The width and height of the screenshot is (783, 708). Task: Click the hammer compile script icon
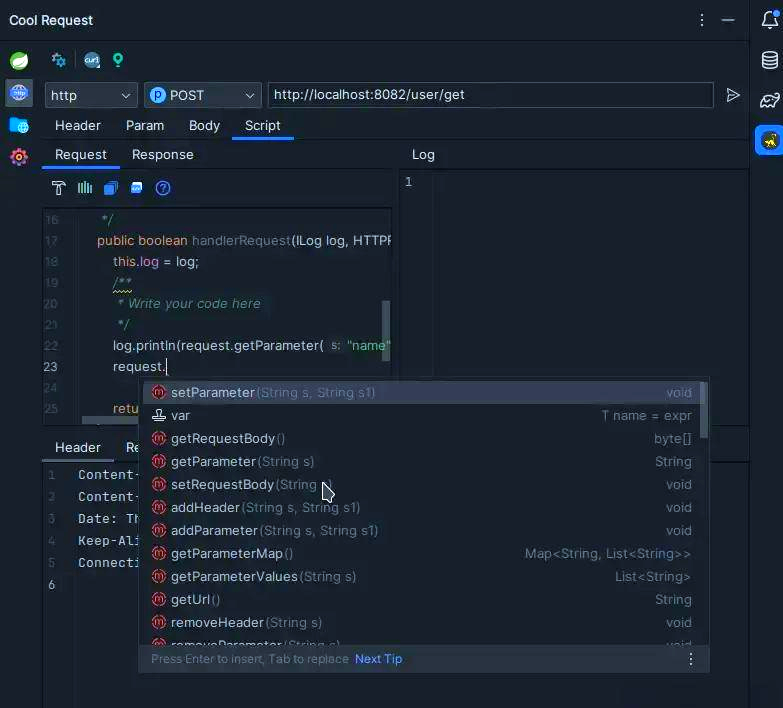[58, 188]
